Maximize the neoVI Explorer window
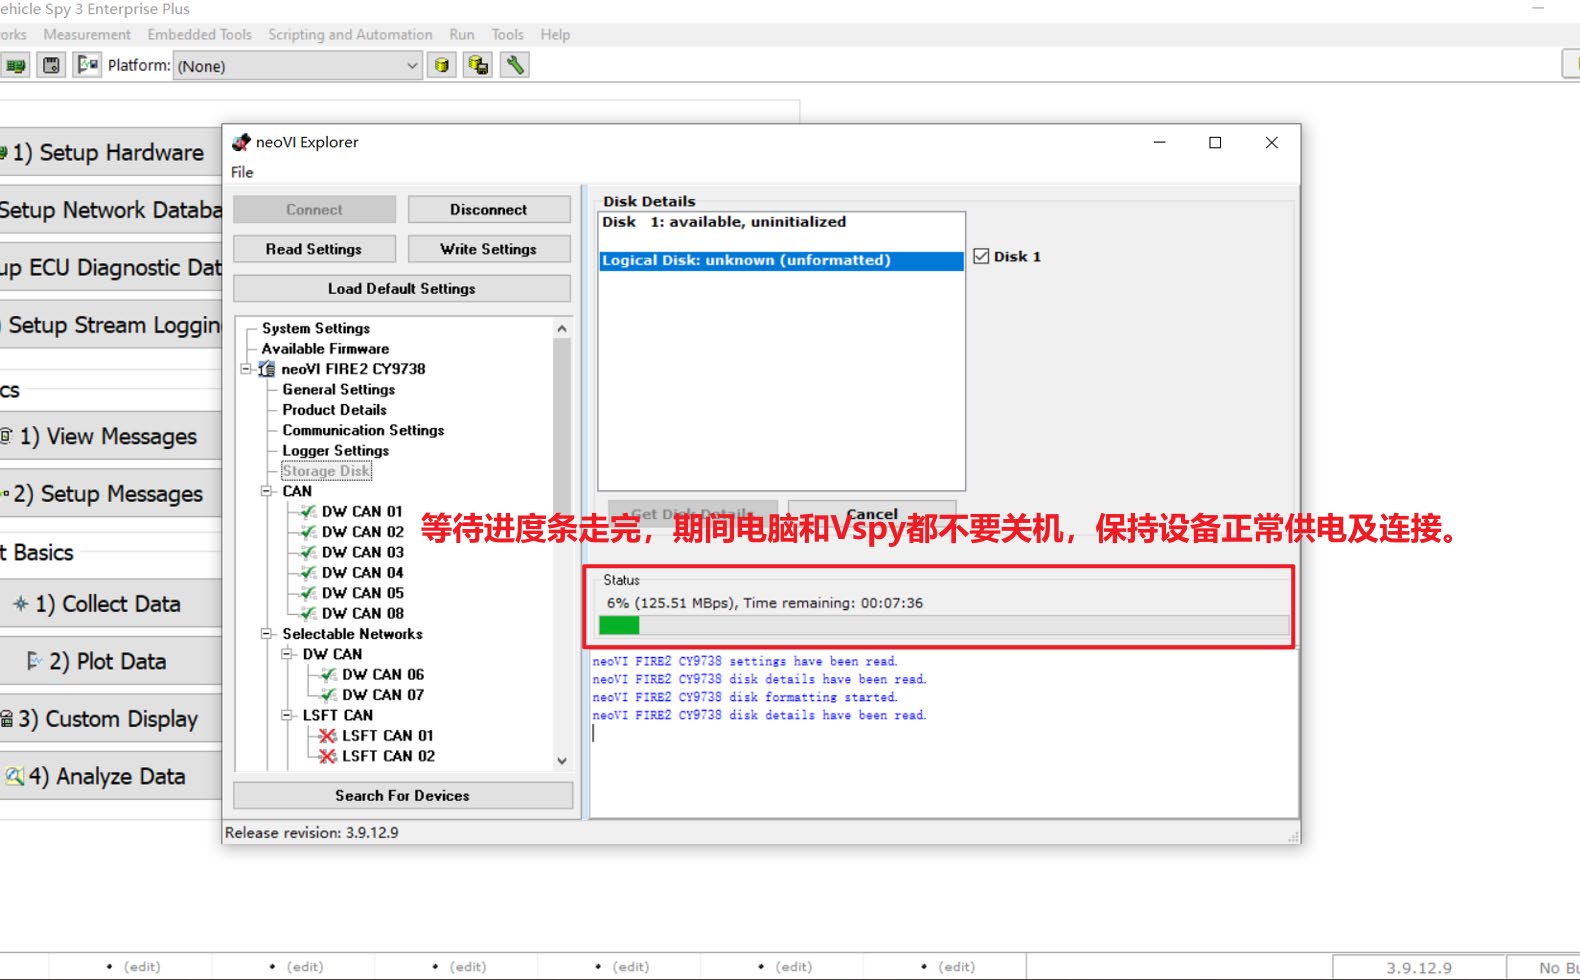Viewport: 1580px width, 980px height. tap(1215, 143)
